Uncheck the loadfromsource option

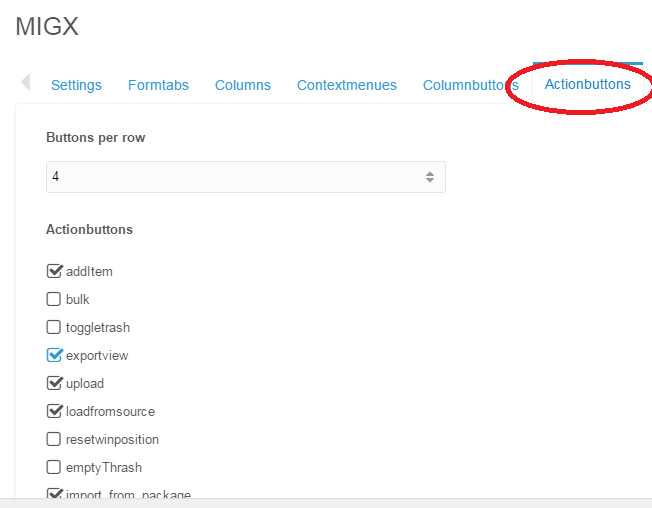(x=54, y=411)
